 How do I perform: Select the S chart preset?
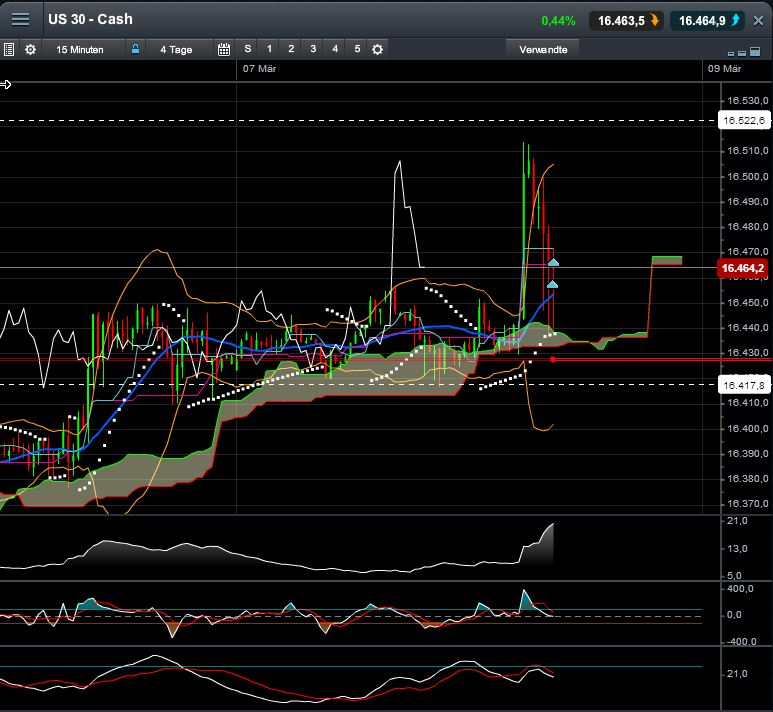[247, 49]
